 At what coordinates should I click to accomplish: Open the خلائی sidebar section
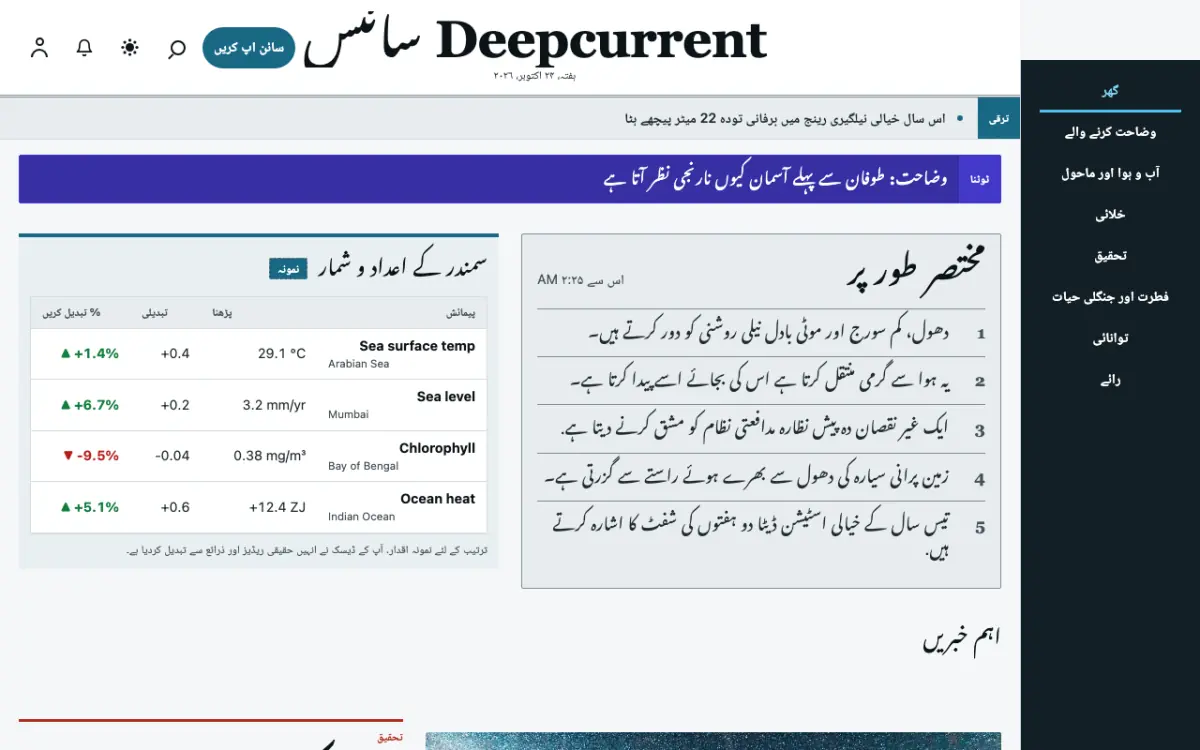1110,215
